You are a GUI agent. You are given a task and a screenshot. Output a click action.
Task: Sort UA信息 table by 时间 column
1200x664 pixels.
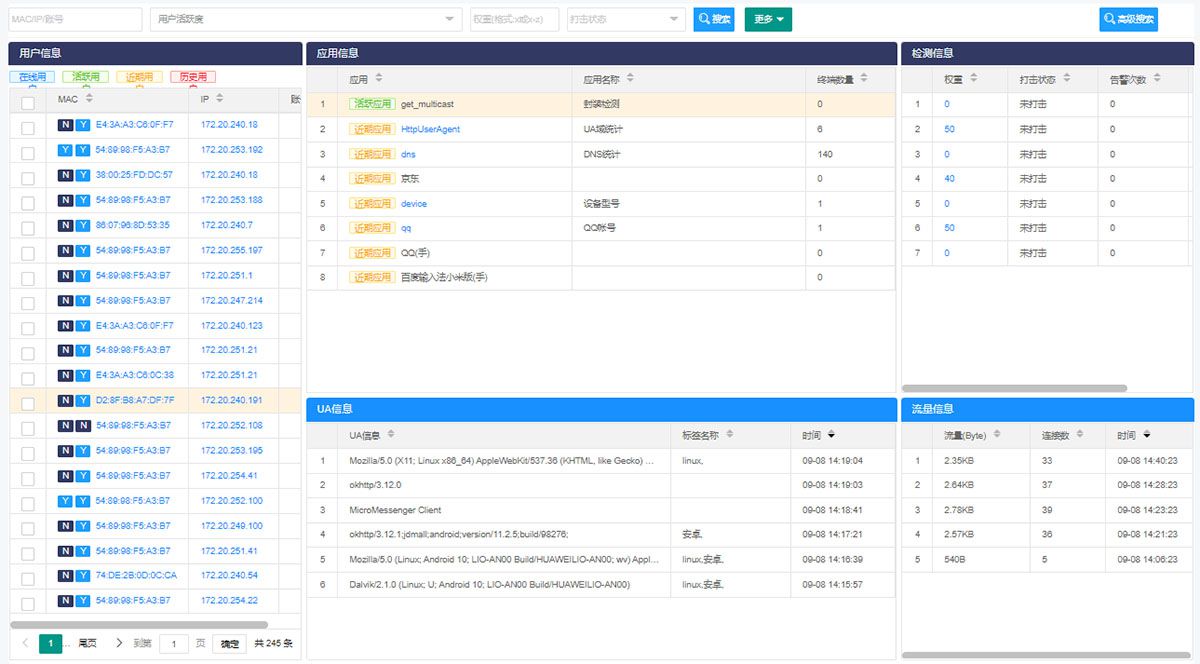pos(831,435)
